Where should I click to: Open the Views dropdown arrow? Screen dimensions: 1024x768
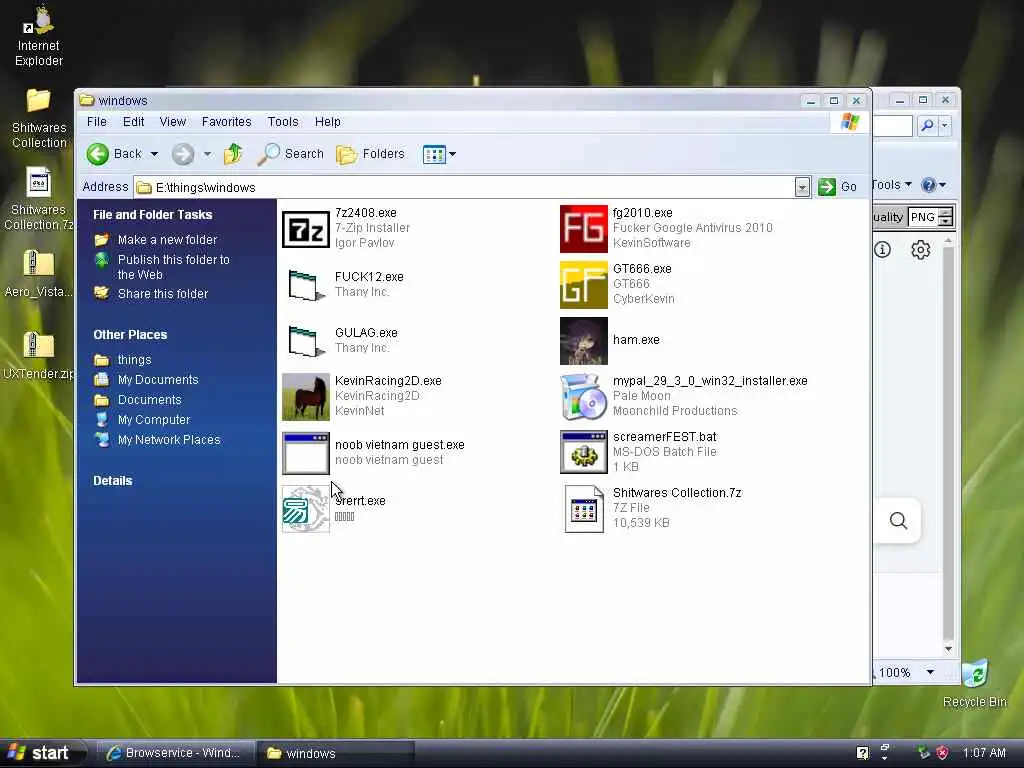453,155
